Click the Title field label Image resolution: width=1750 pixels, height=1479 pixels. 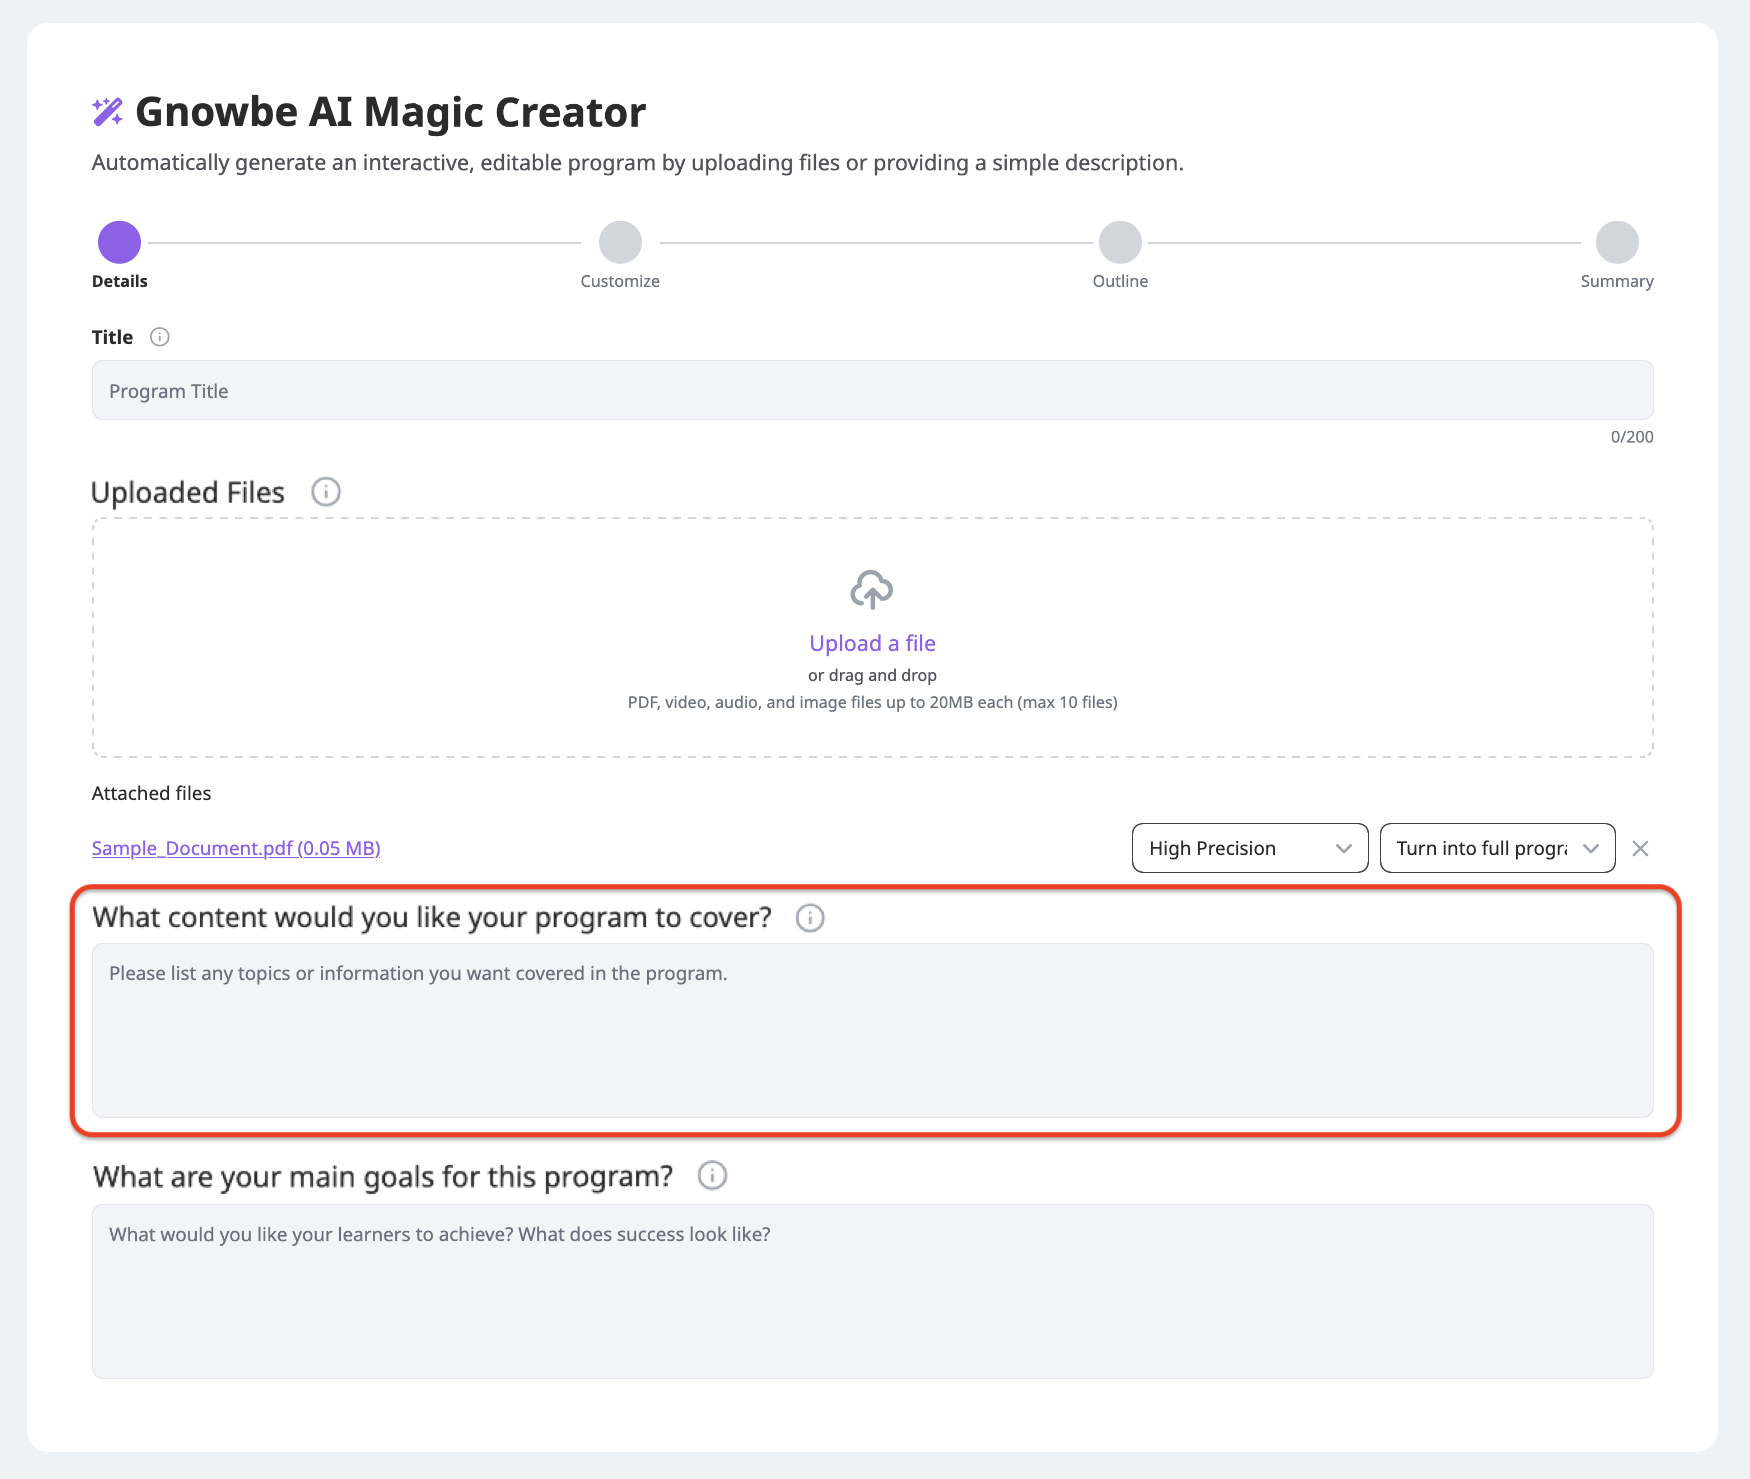(112, 337)
